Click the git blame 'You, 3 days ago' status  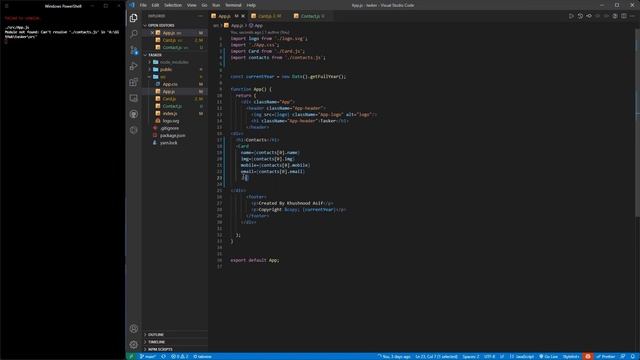coord(394,356)
